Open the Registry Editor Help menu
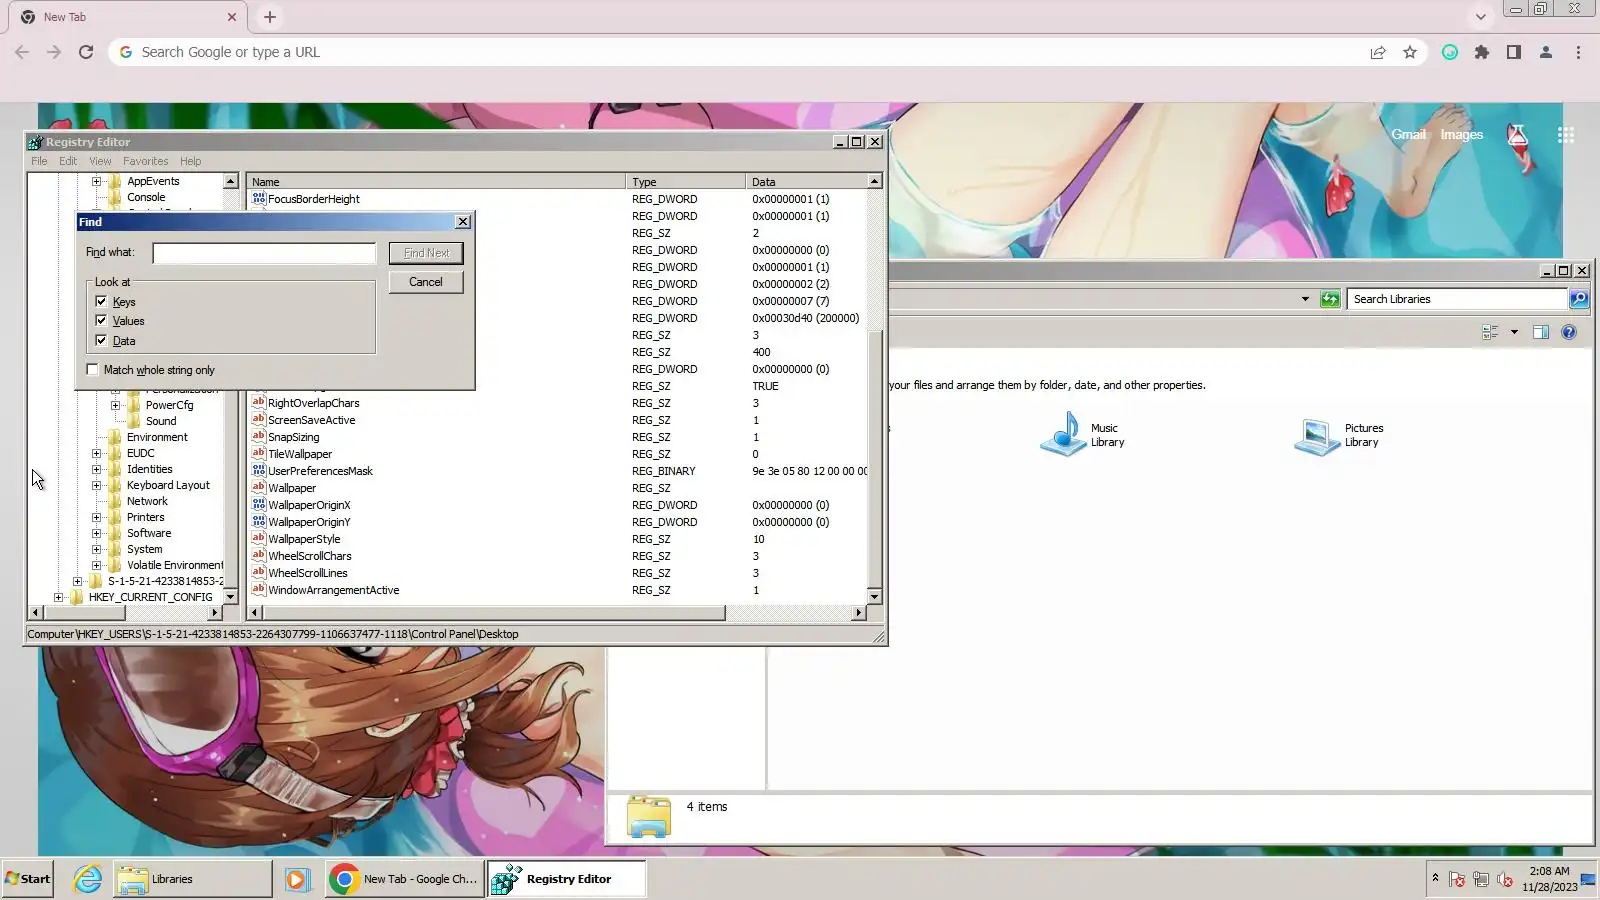 [x=190, y=161]
